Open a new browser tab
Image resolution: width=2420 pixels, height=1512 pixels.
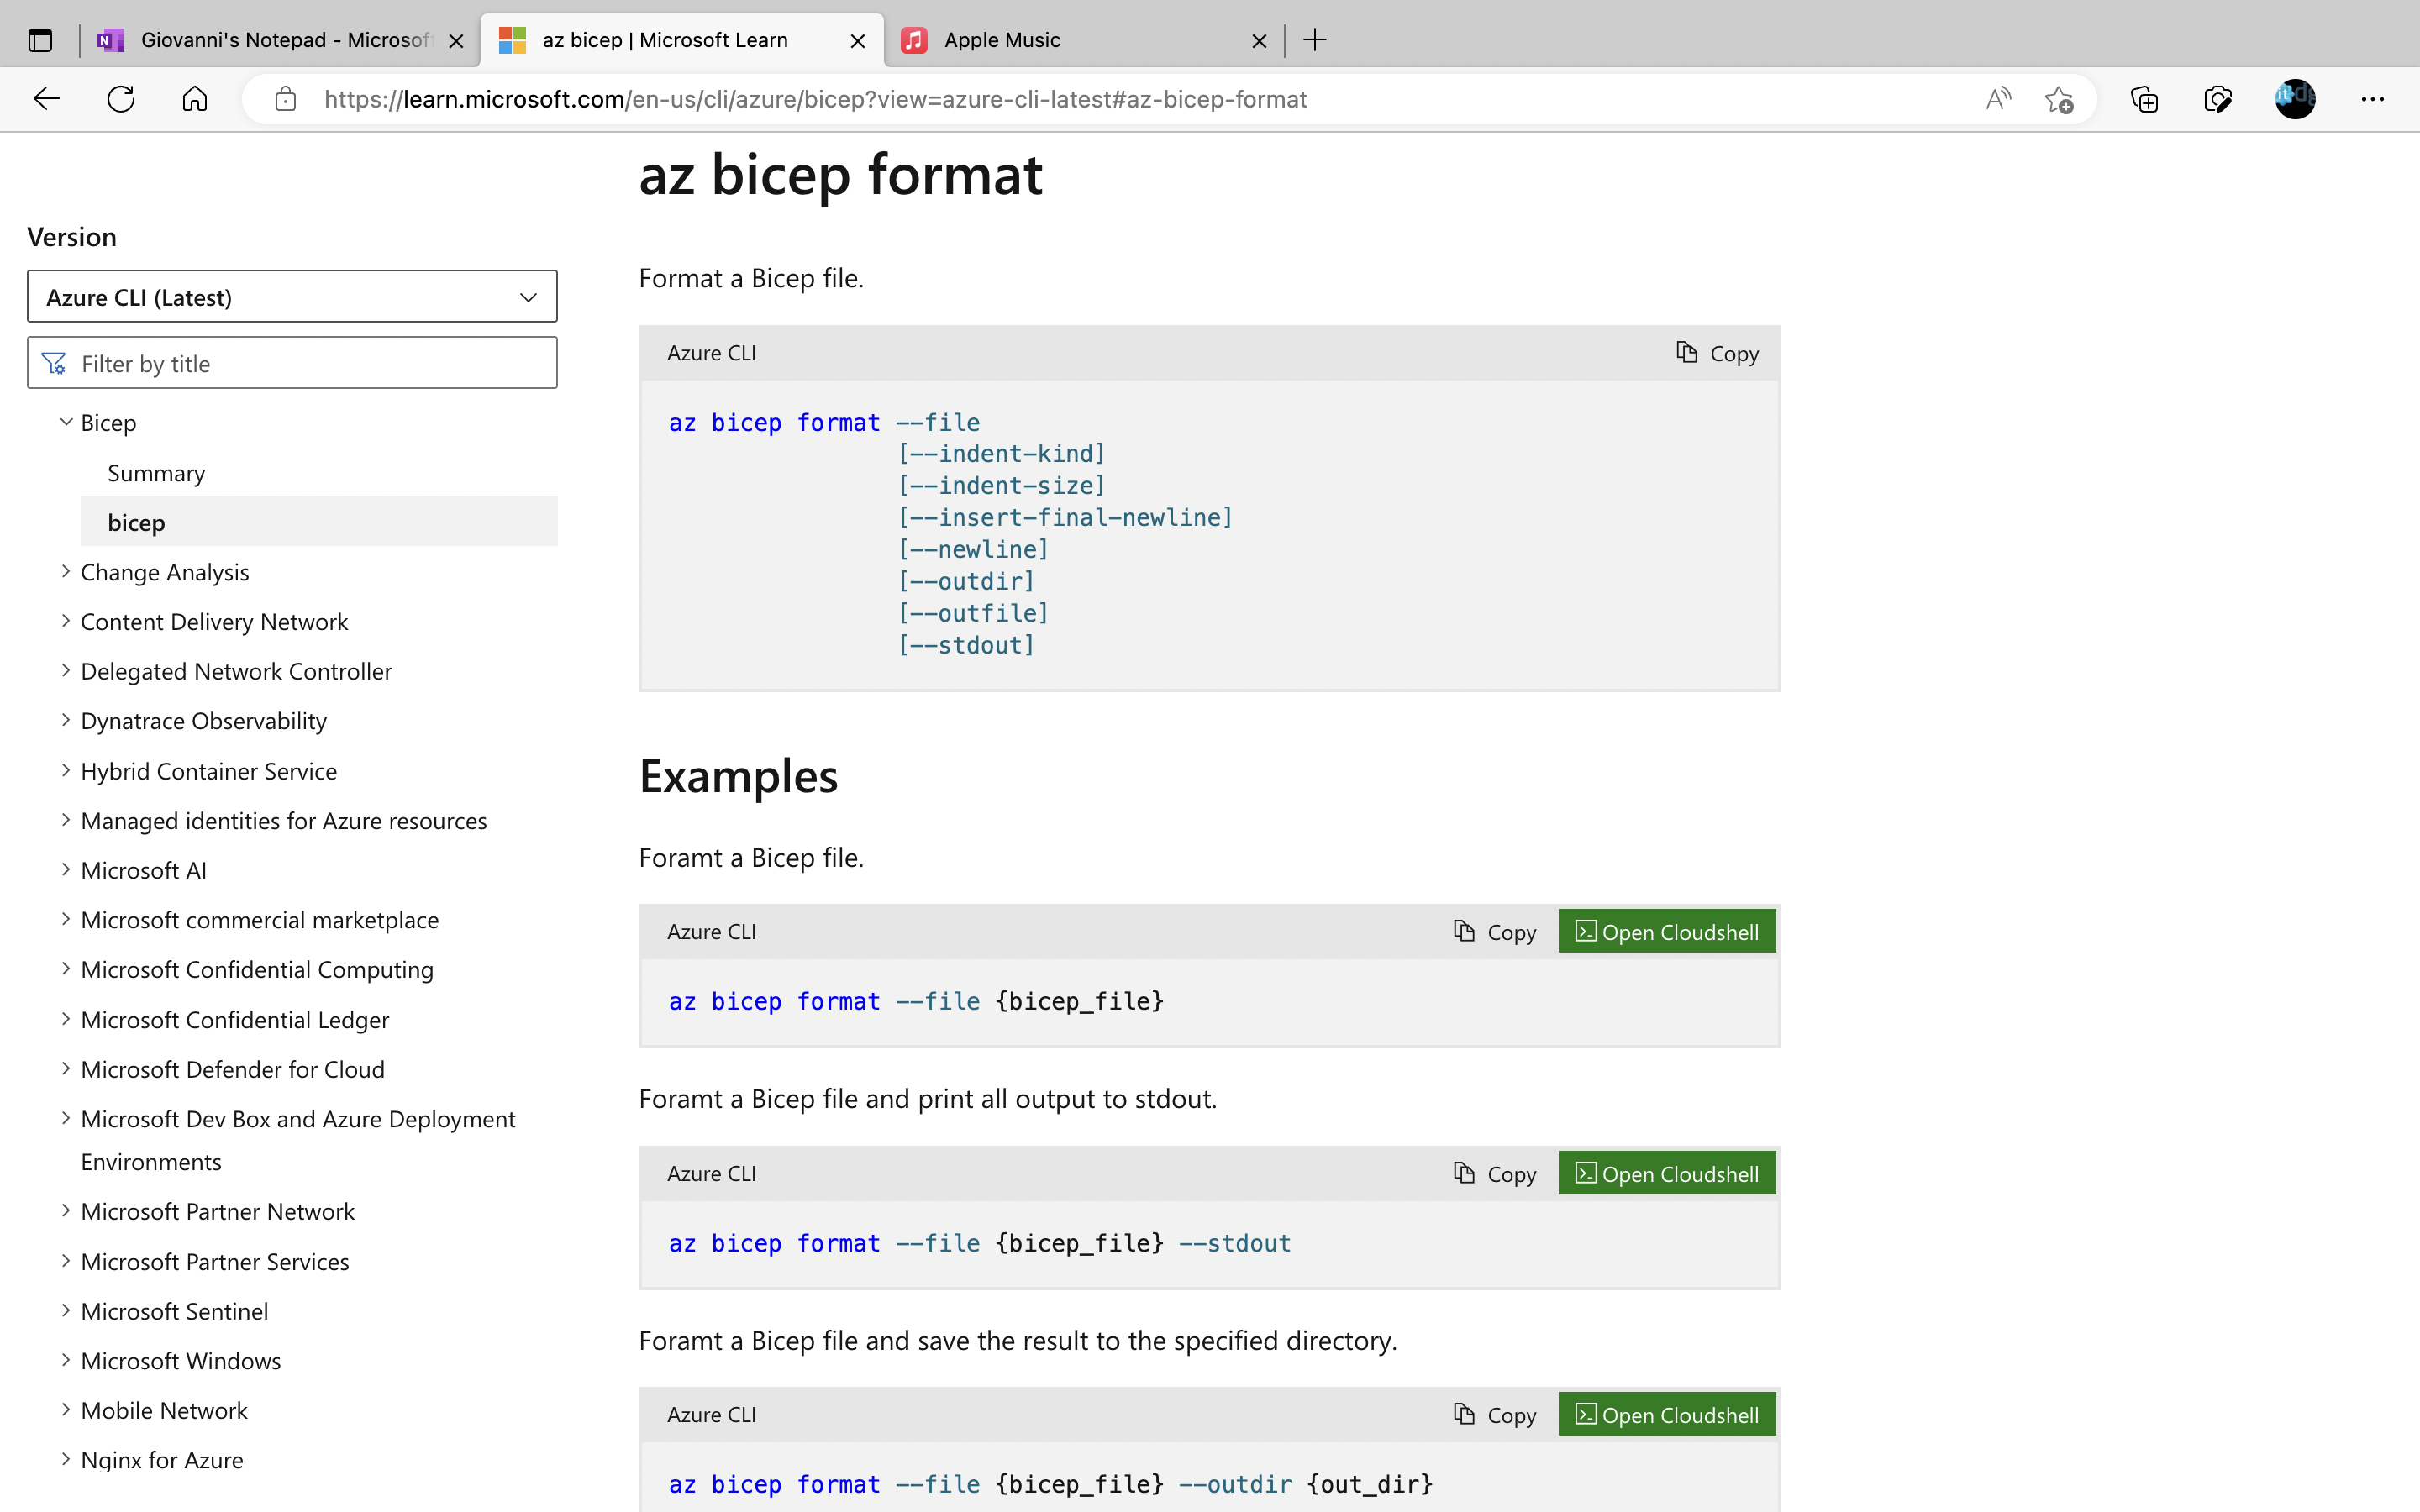[1313, 40]
